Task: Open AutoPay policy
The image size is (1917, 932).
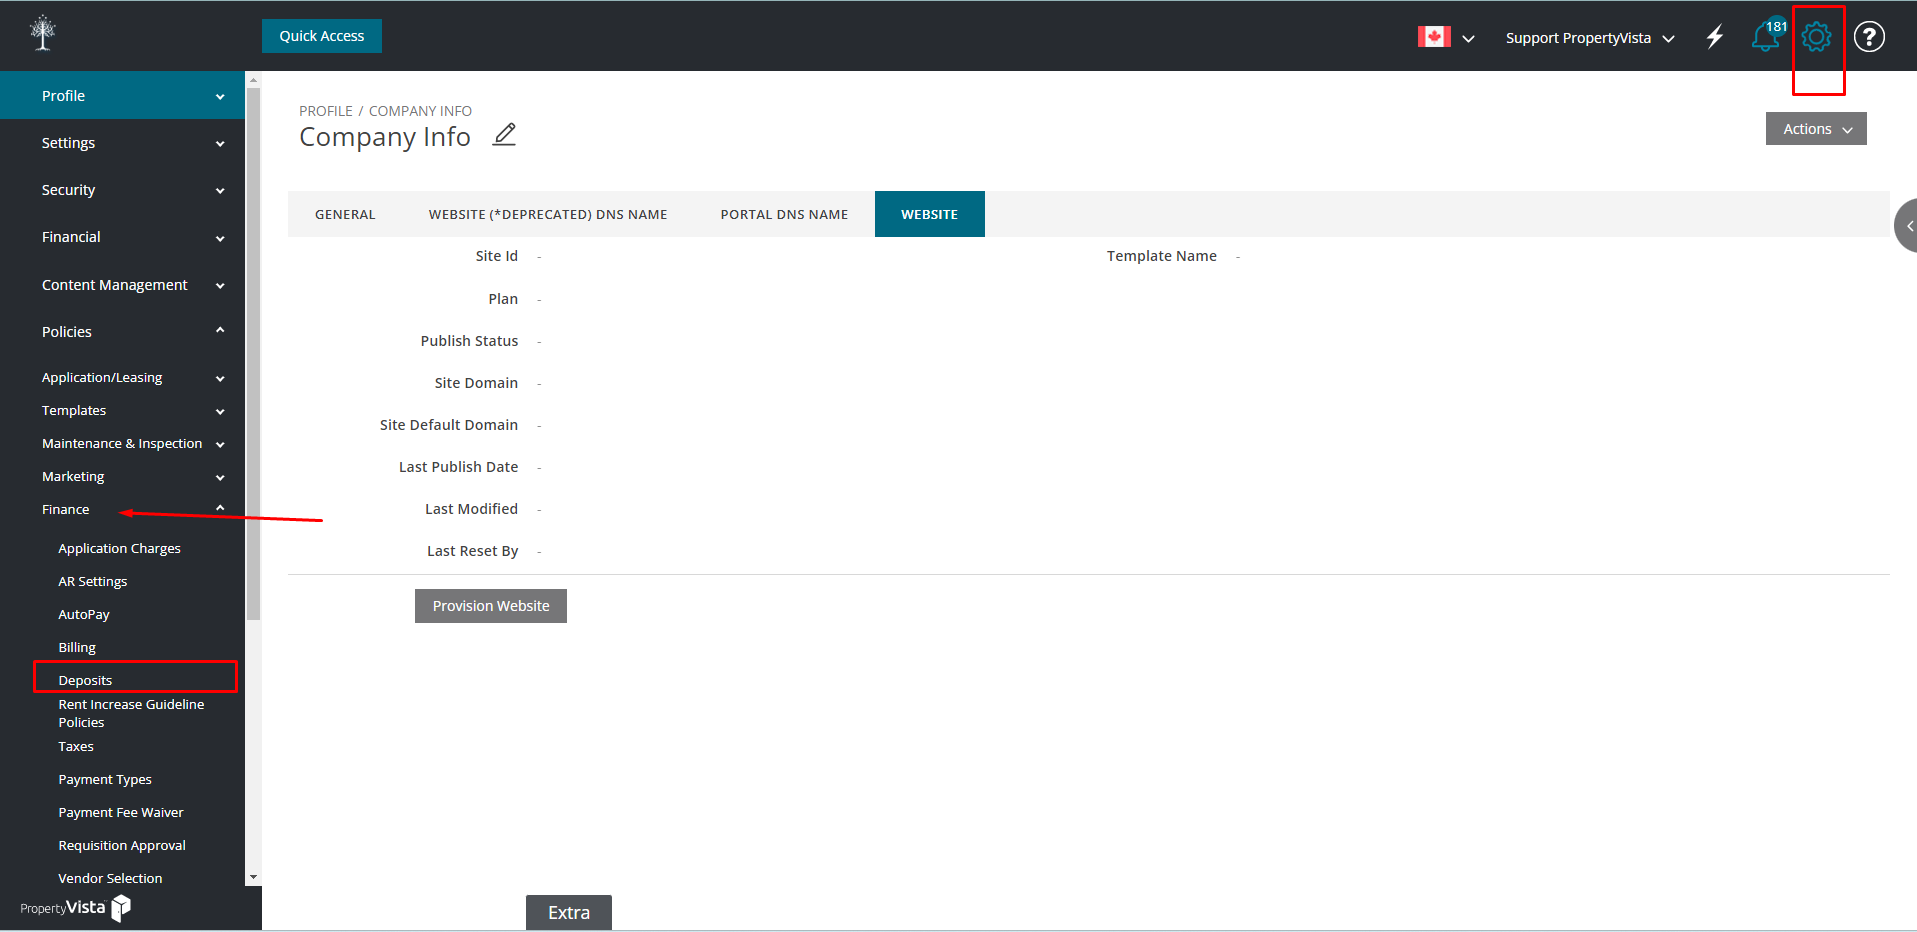Action: [84, 615]
